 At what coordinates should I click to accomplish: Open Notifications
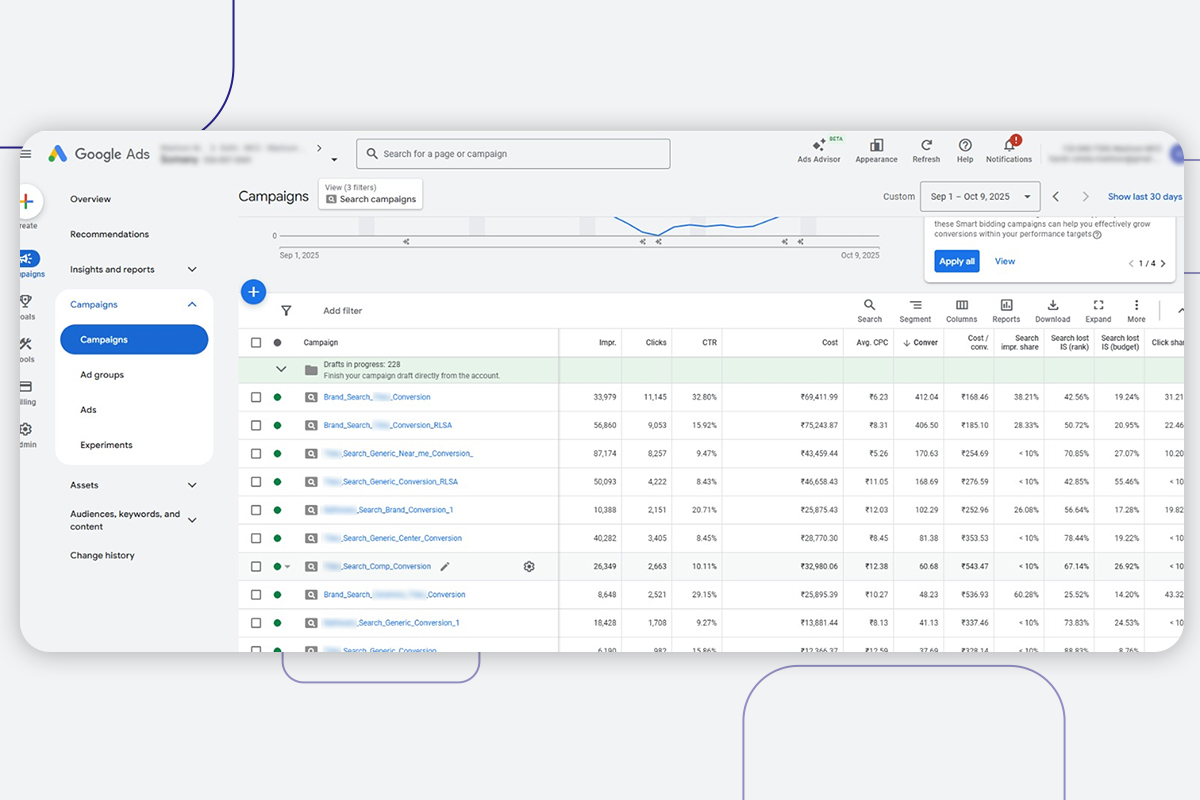[1008, 150]
